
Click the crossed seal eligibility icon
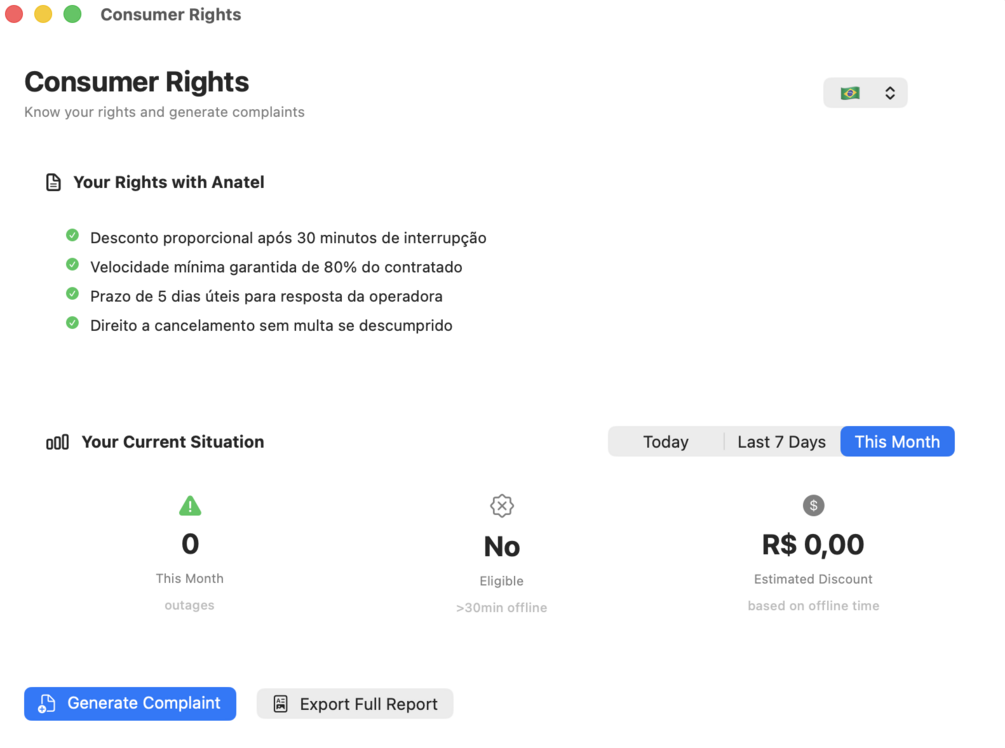point(502,506)
